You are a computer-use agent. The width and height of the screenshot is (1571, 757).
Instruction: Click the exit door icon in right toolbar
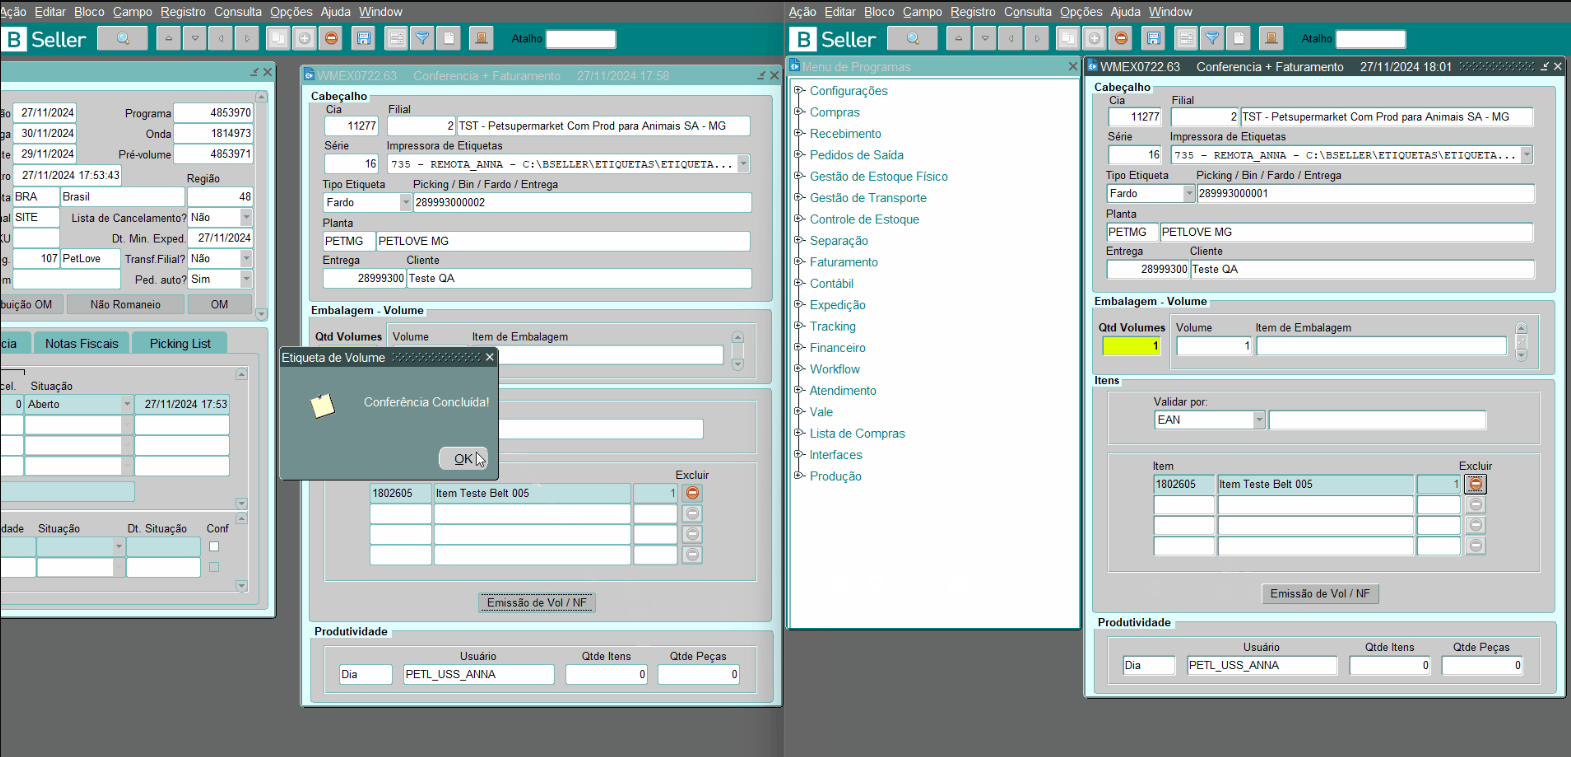[1271, 38]
